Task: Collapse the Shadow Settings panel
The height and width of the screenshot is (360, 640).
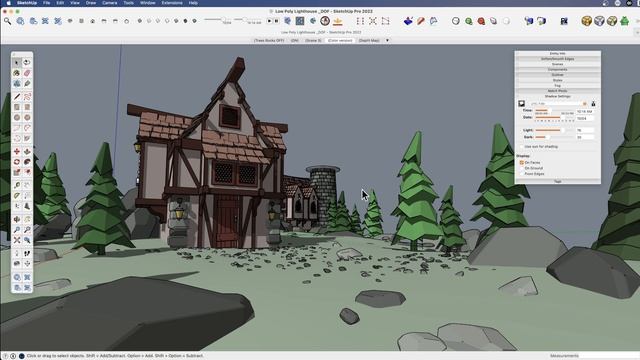Action: 558,96
